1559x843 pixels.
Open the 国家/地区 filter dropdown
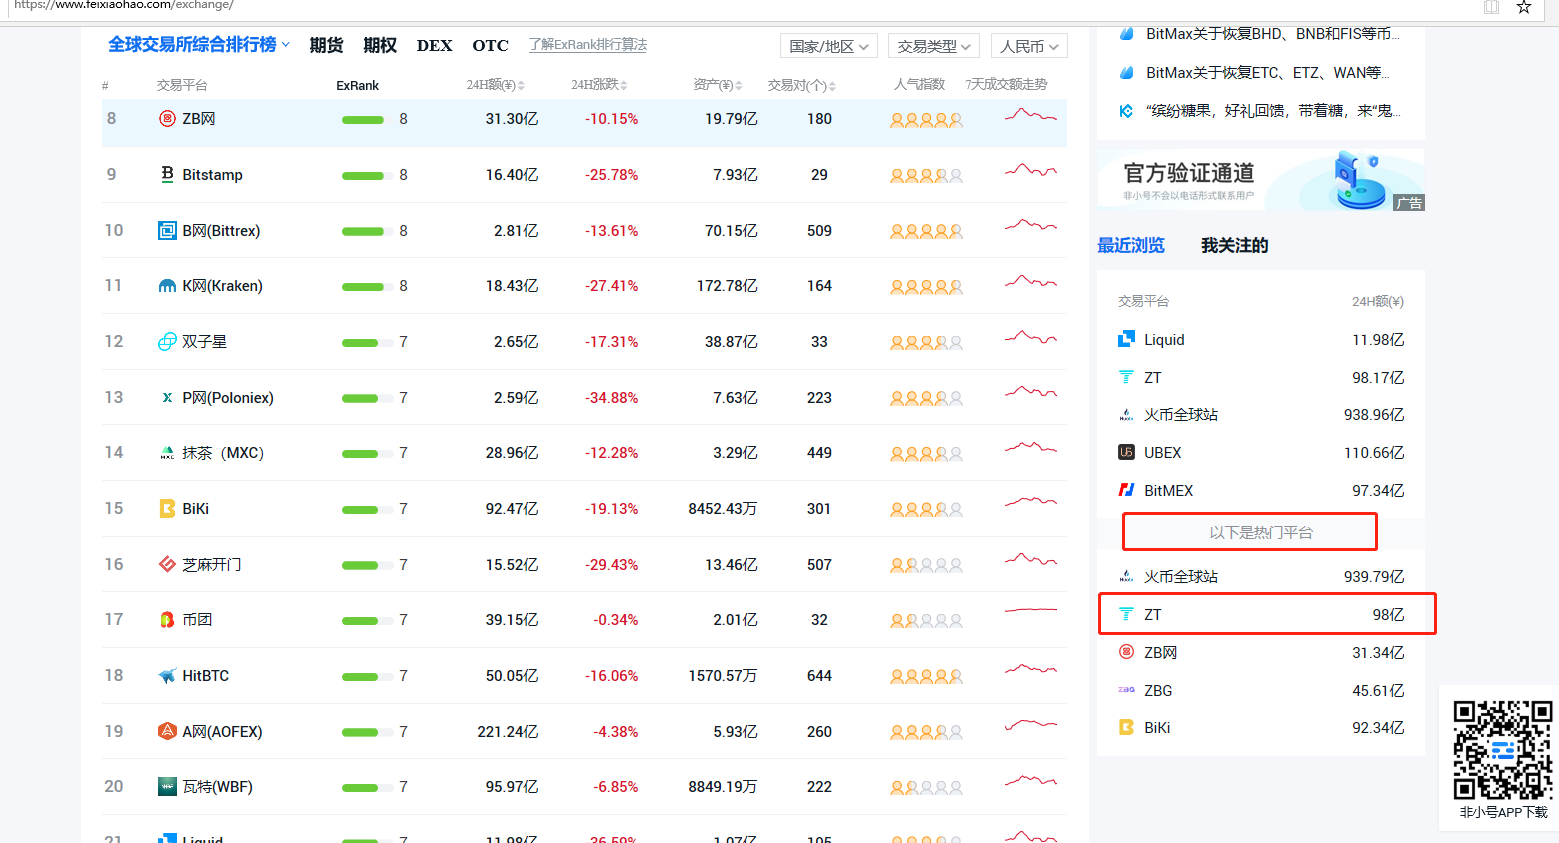(x=829, y=46)
